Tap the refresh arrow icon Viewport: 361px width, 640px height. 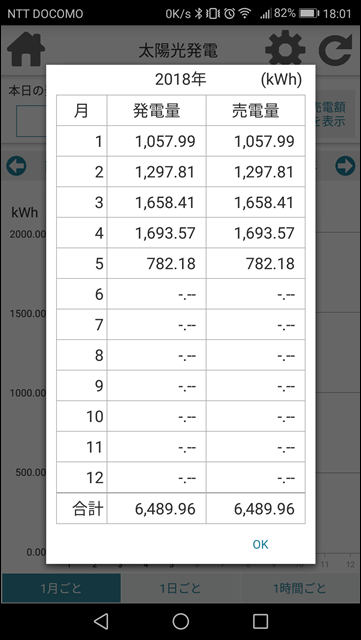(x=335, y=49)
